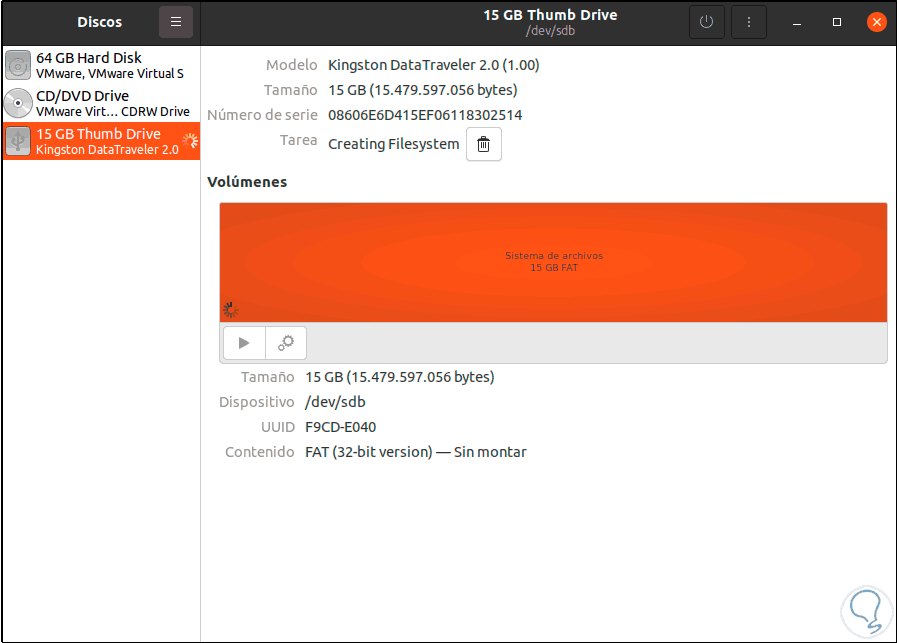Click the spinner beside 15 GB Thumb Drive
Viewport: 899px width, 643px height.
190,141
